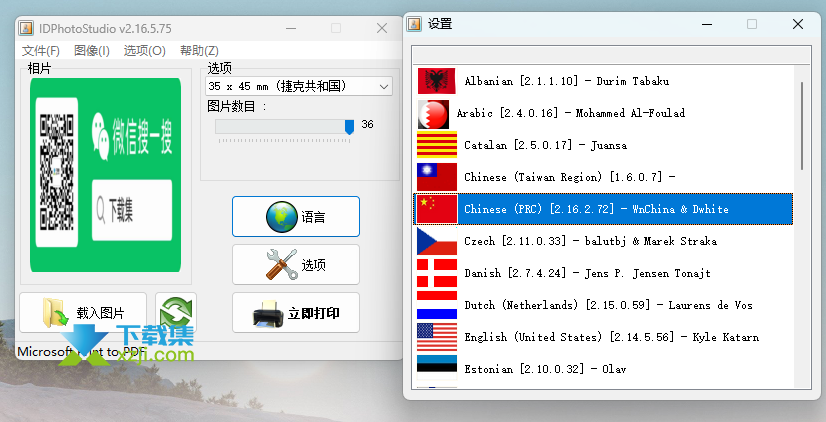This screenshot has width=826, height=422.
Task: Close the IDPhotoStudio main window
Action: tap(382, 28)
